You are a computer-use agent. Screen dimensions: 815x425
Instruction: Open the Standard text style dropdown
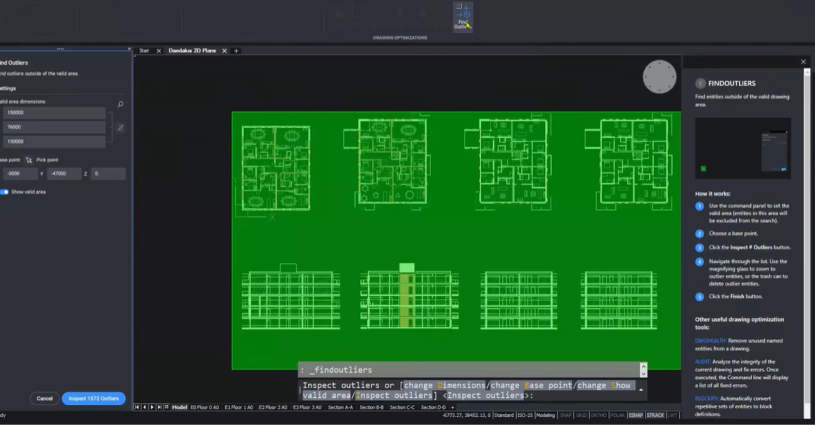coord(504,415)
